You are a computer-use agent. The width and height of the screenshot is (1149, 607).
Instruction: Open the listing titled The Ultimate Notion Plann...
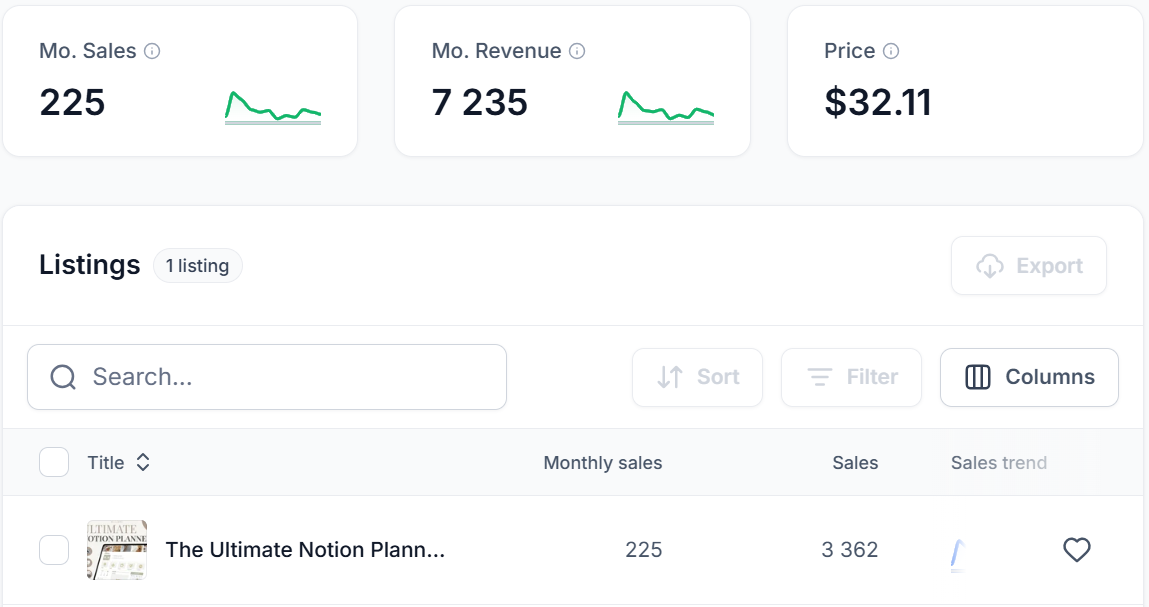[305, 550]
